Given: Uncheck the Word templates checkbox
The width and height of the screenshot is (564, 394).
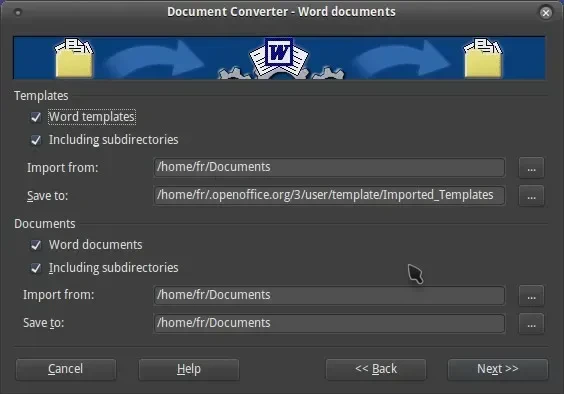Looking at the screenshot, I should pyautogui.click(x=36, y=117).
